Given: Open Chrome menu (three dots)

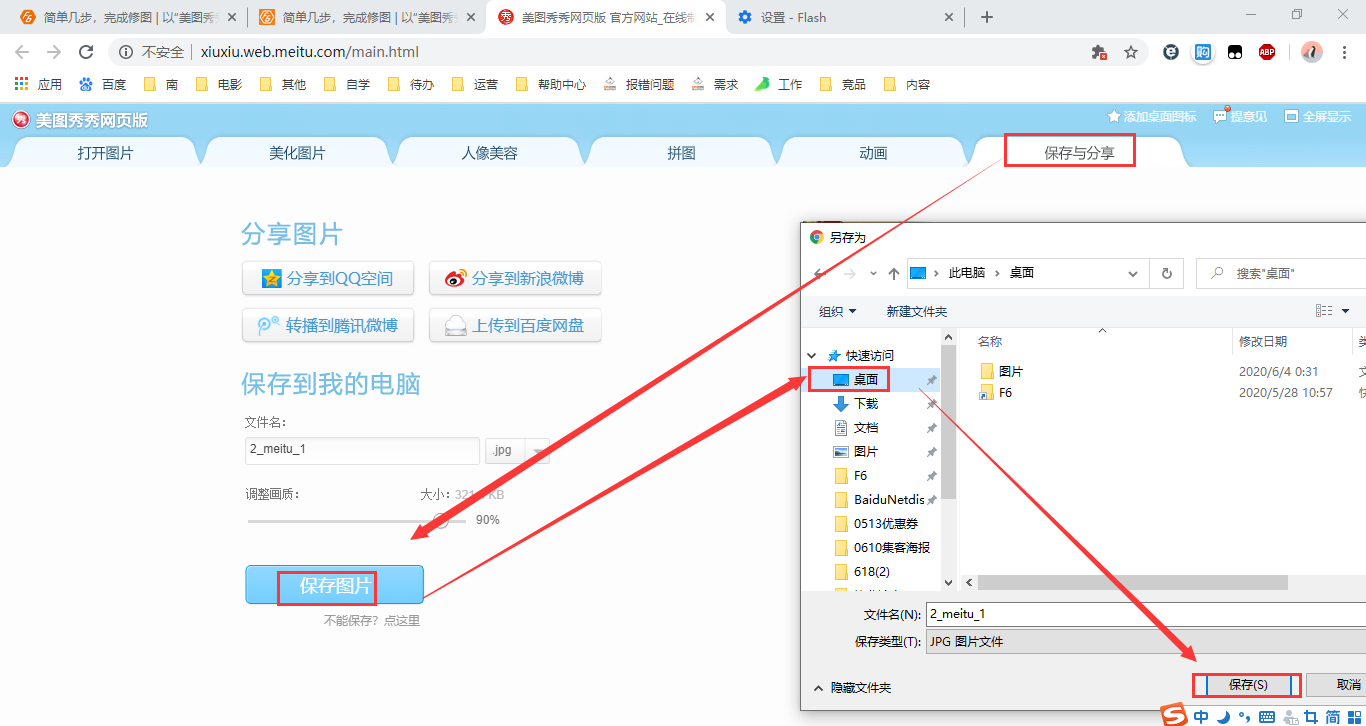Looking at the screenshot, I should (1343, 52).
